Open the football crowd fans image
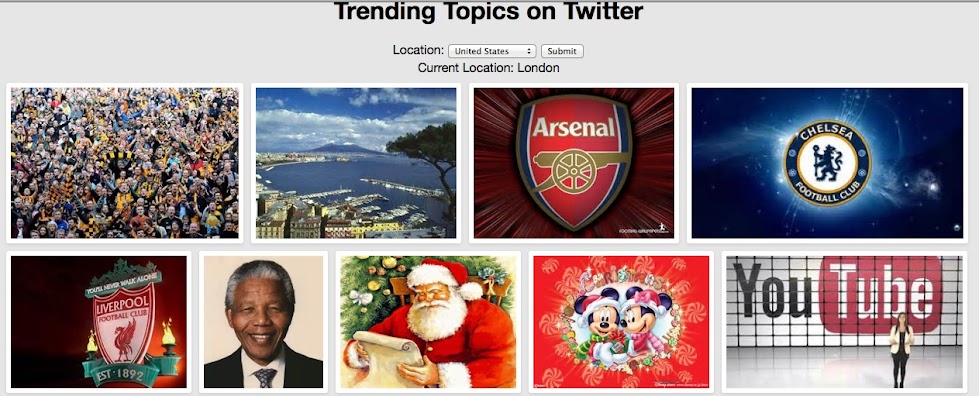Viewport: 979px width, 396px height. 125,163
